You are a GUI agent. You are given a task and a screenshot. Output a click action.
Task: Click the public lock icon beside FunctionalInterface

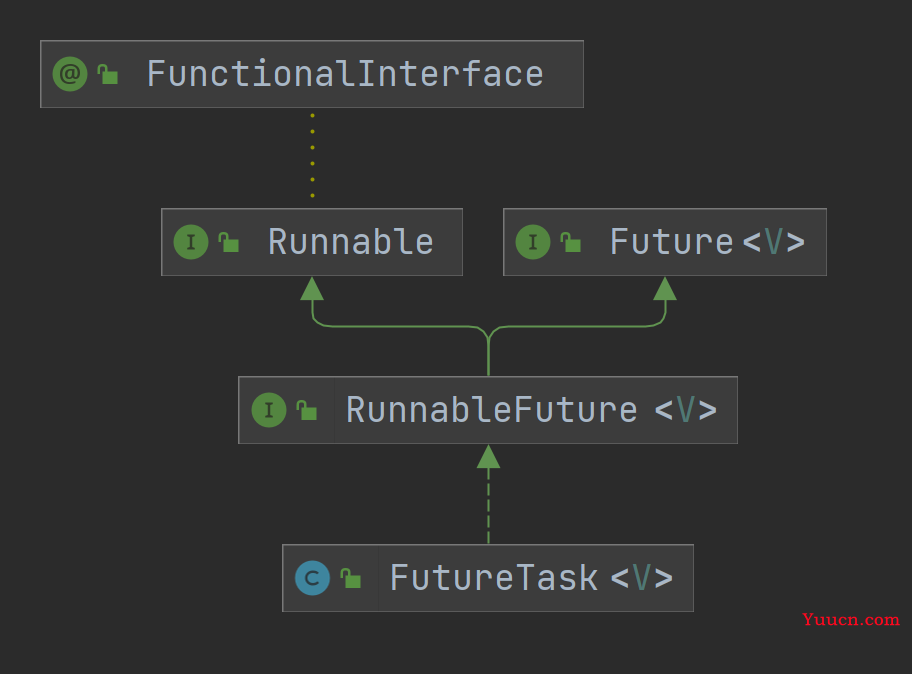tap(108, 74)
